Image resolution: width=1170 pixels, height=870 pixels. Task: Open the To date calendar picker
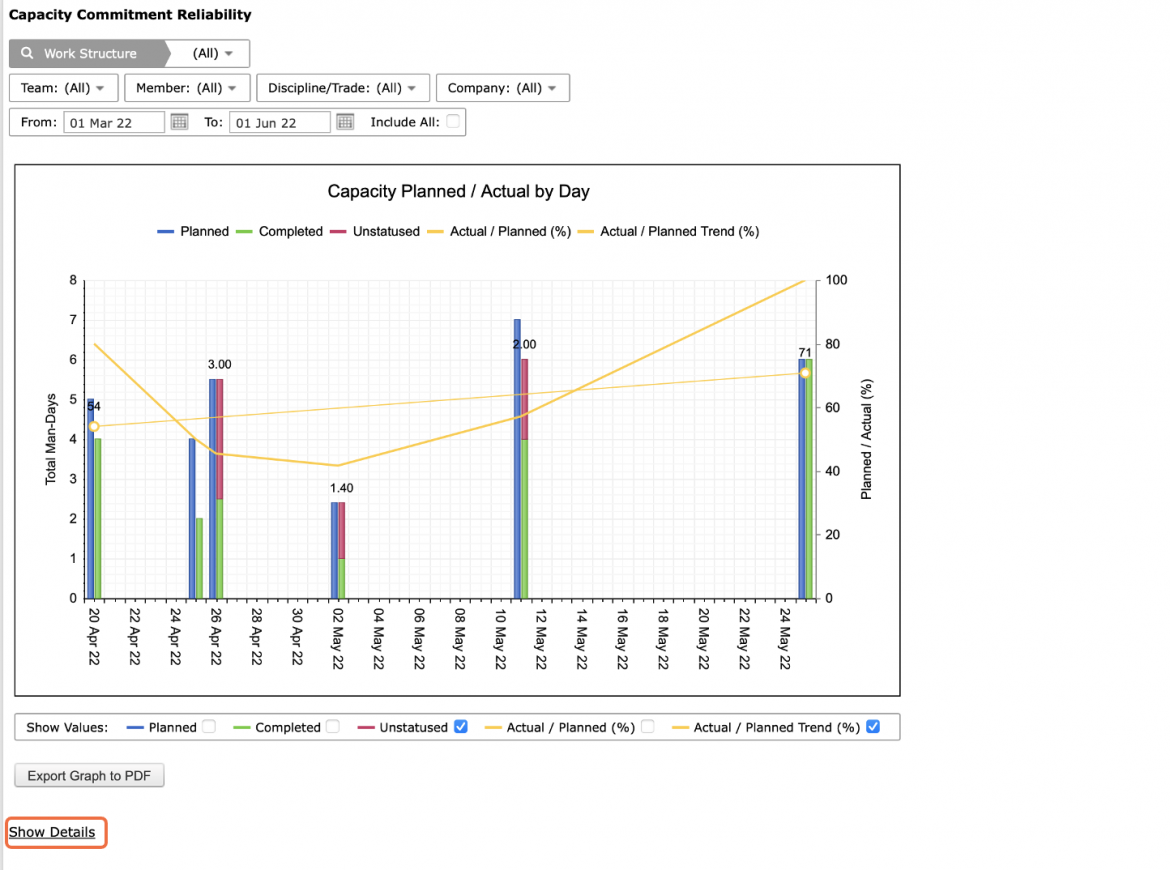(345, 122)
